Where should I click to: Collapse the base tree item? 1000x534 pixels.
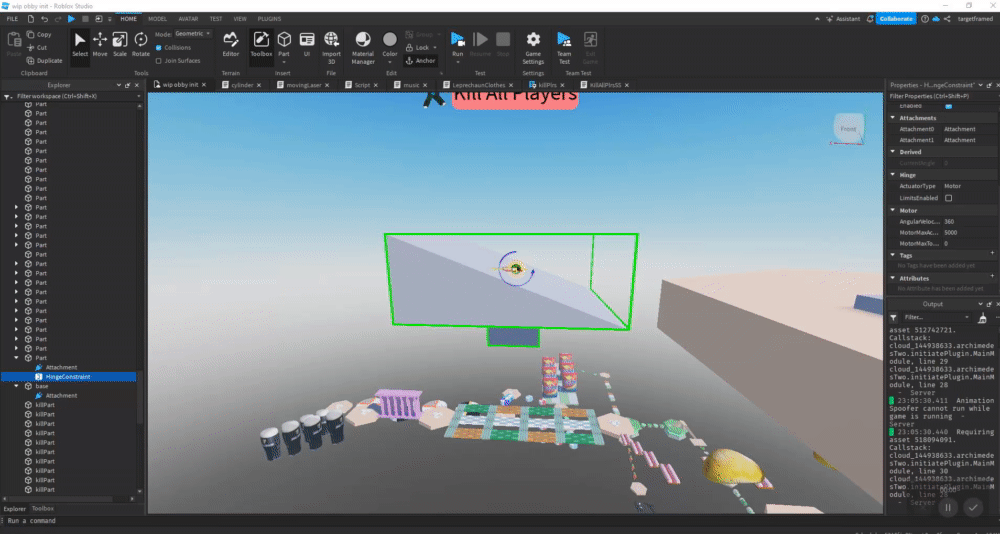[x=17, y=386]
